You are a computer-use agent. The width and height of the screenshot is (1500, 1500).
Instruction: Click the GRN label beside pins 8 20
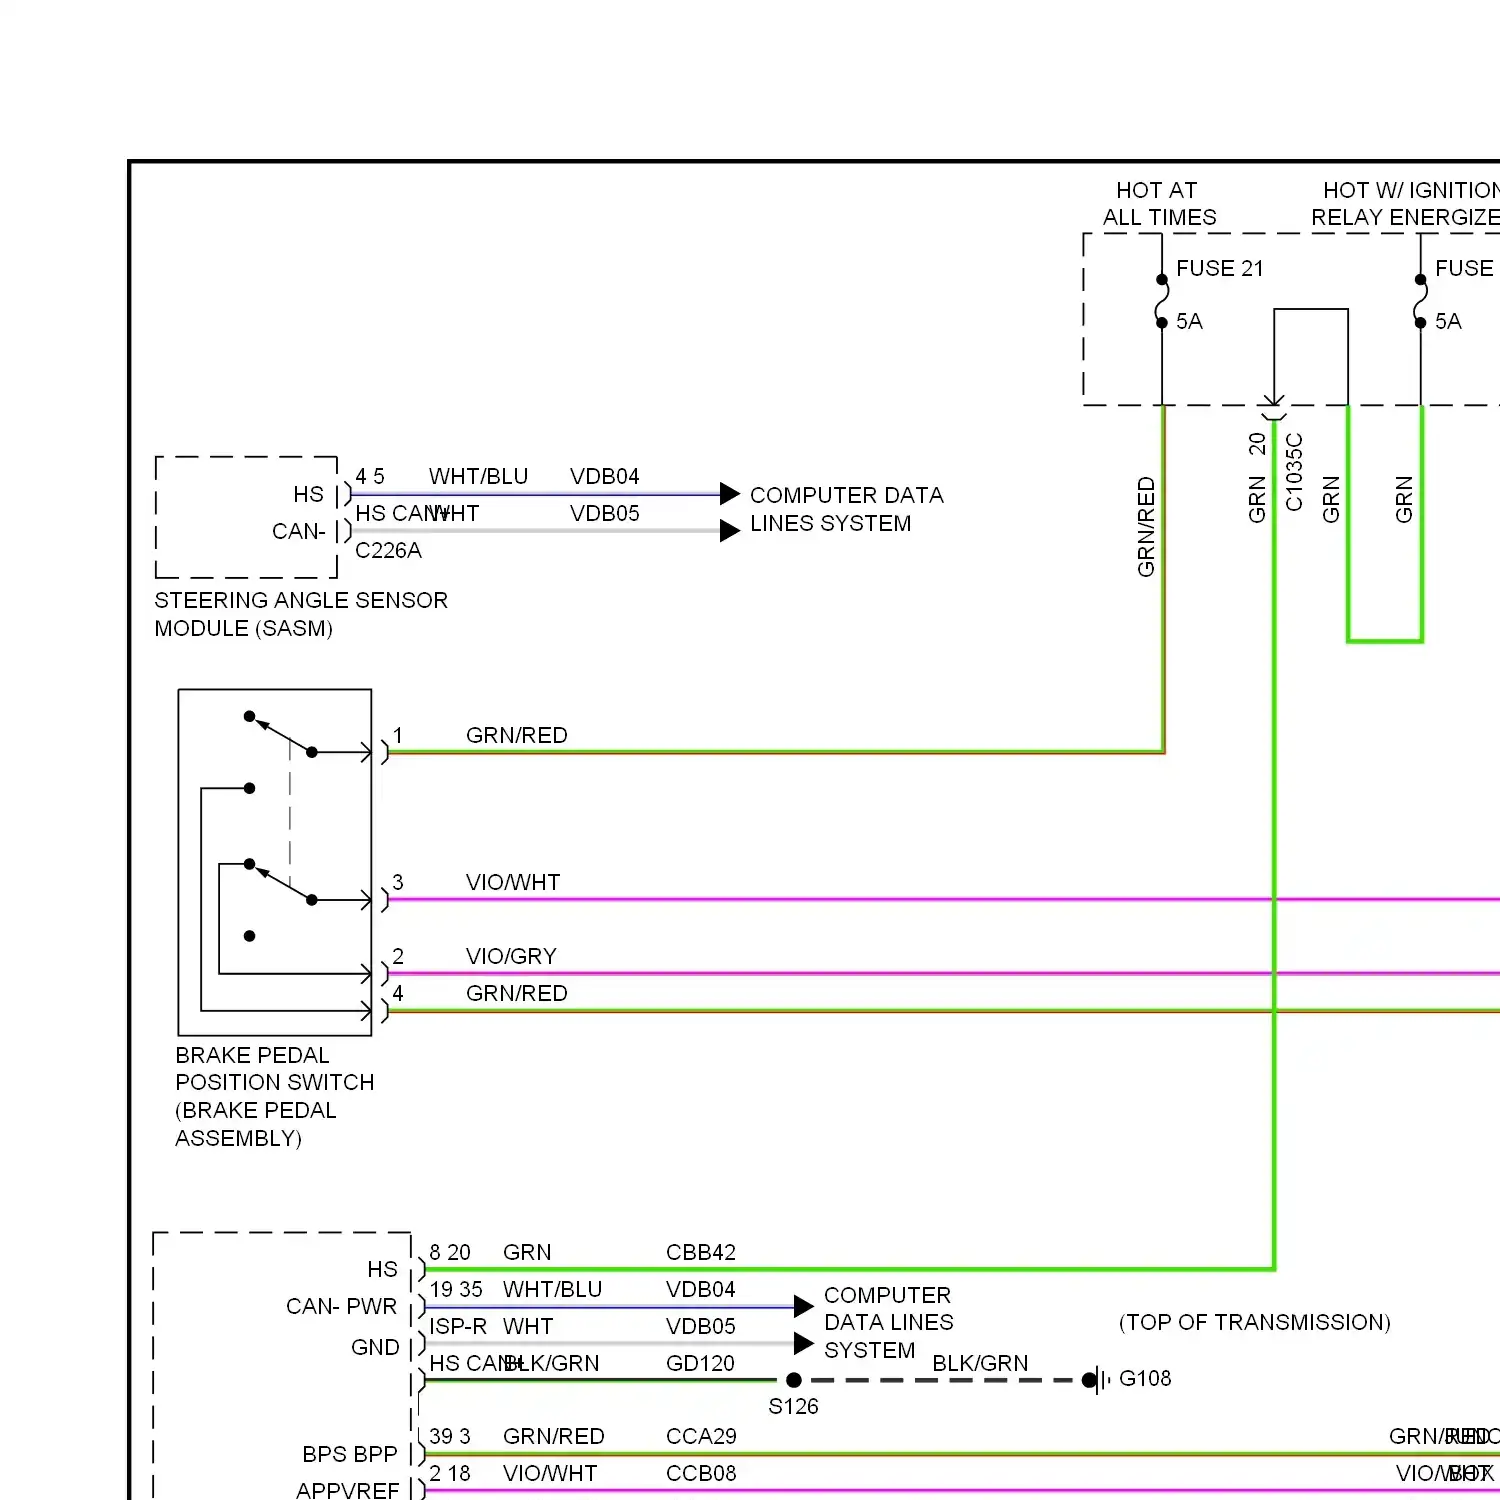tap(527, 1252)
